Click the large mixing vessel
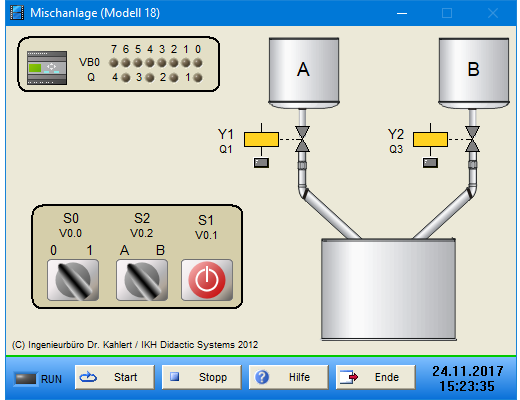 click(388, 289)
